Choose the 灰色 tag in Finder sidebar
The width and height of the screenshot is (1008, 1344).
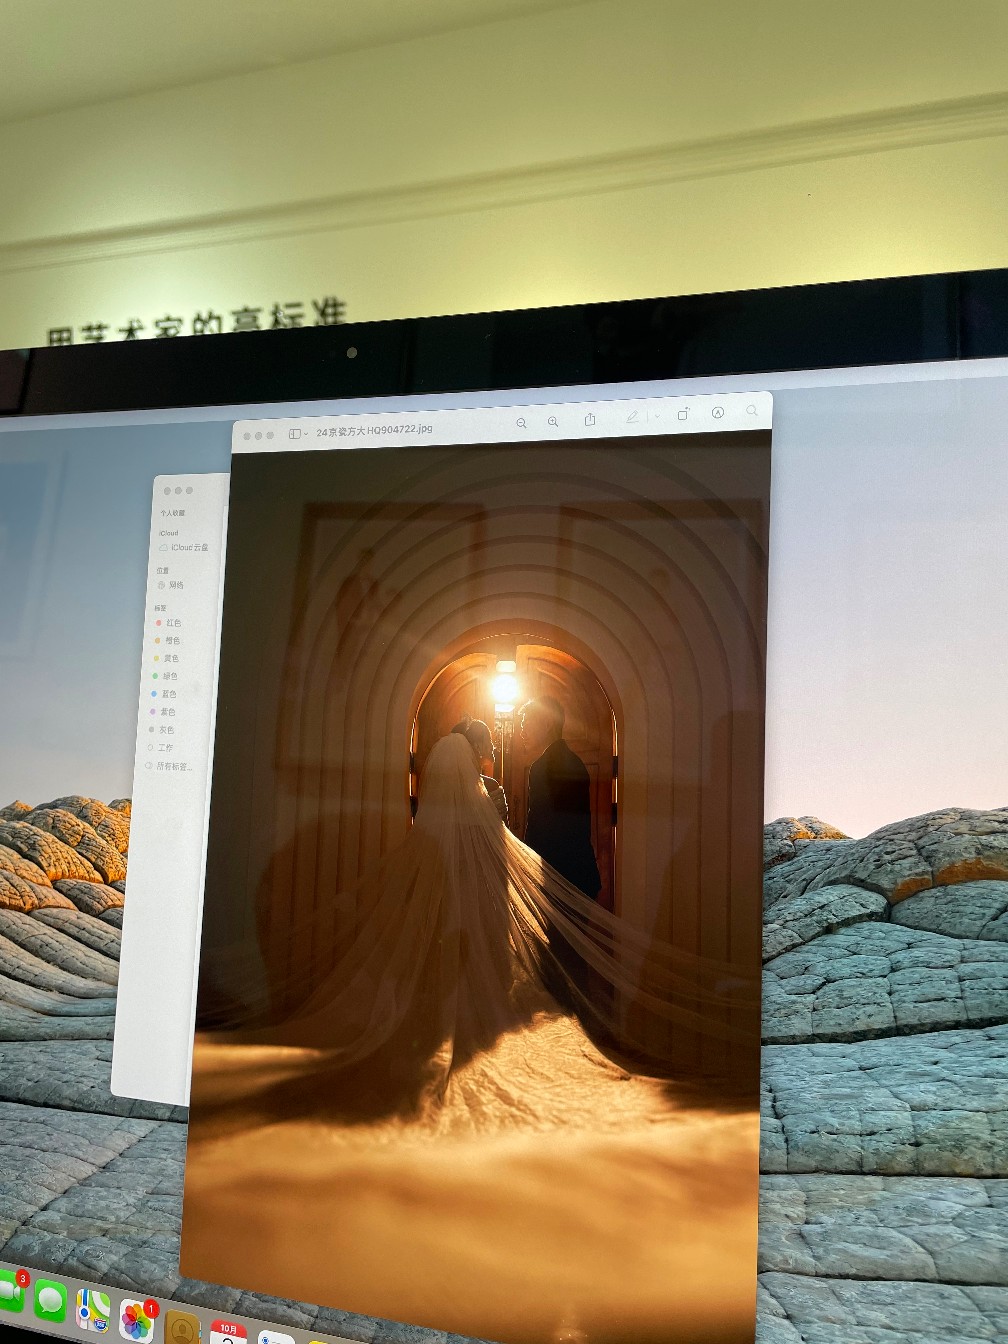coord(162,730)
